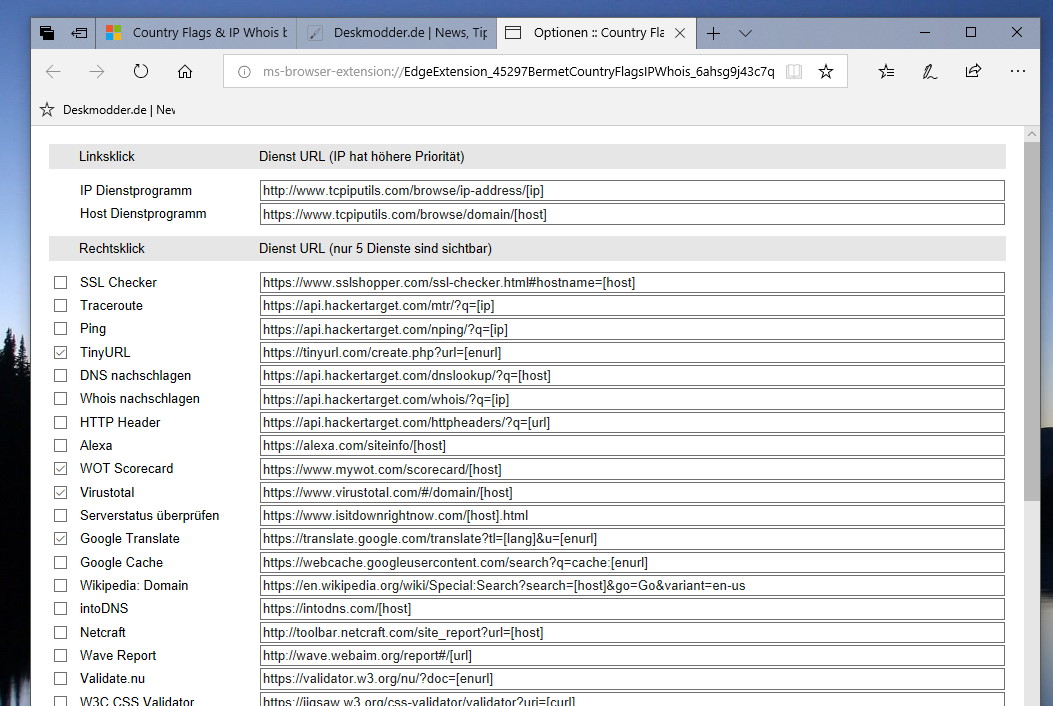Open the tabs you've set aside
This screenshot has height=706, width=1053.
47,33
